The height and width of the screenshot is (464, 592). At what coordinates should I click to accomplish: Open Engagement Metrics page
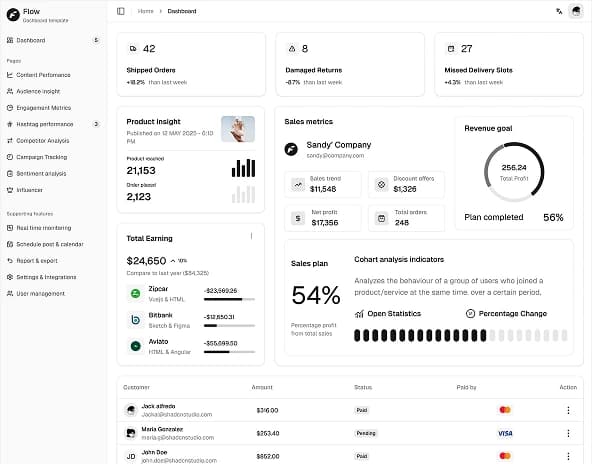(x=53, y=108)
